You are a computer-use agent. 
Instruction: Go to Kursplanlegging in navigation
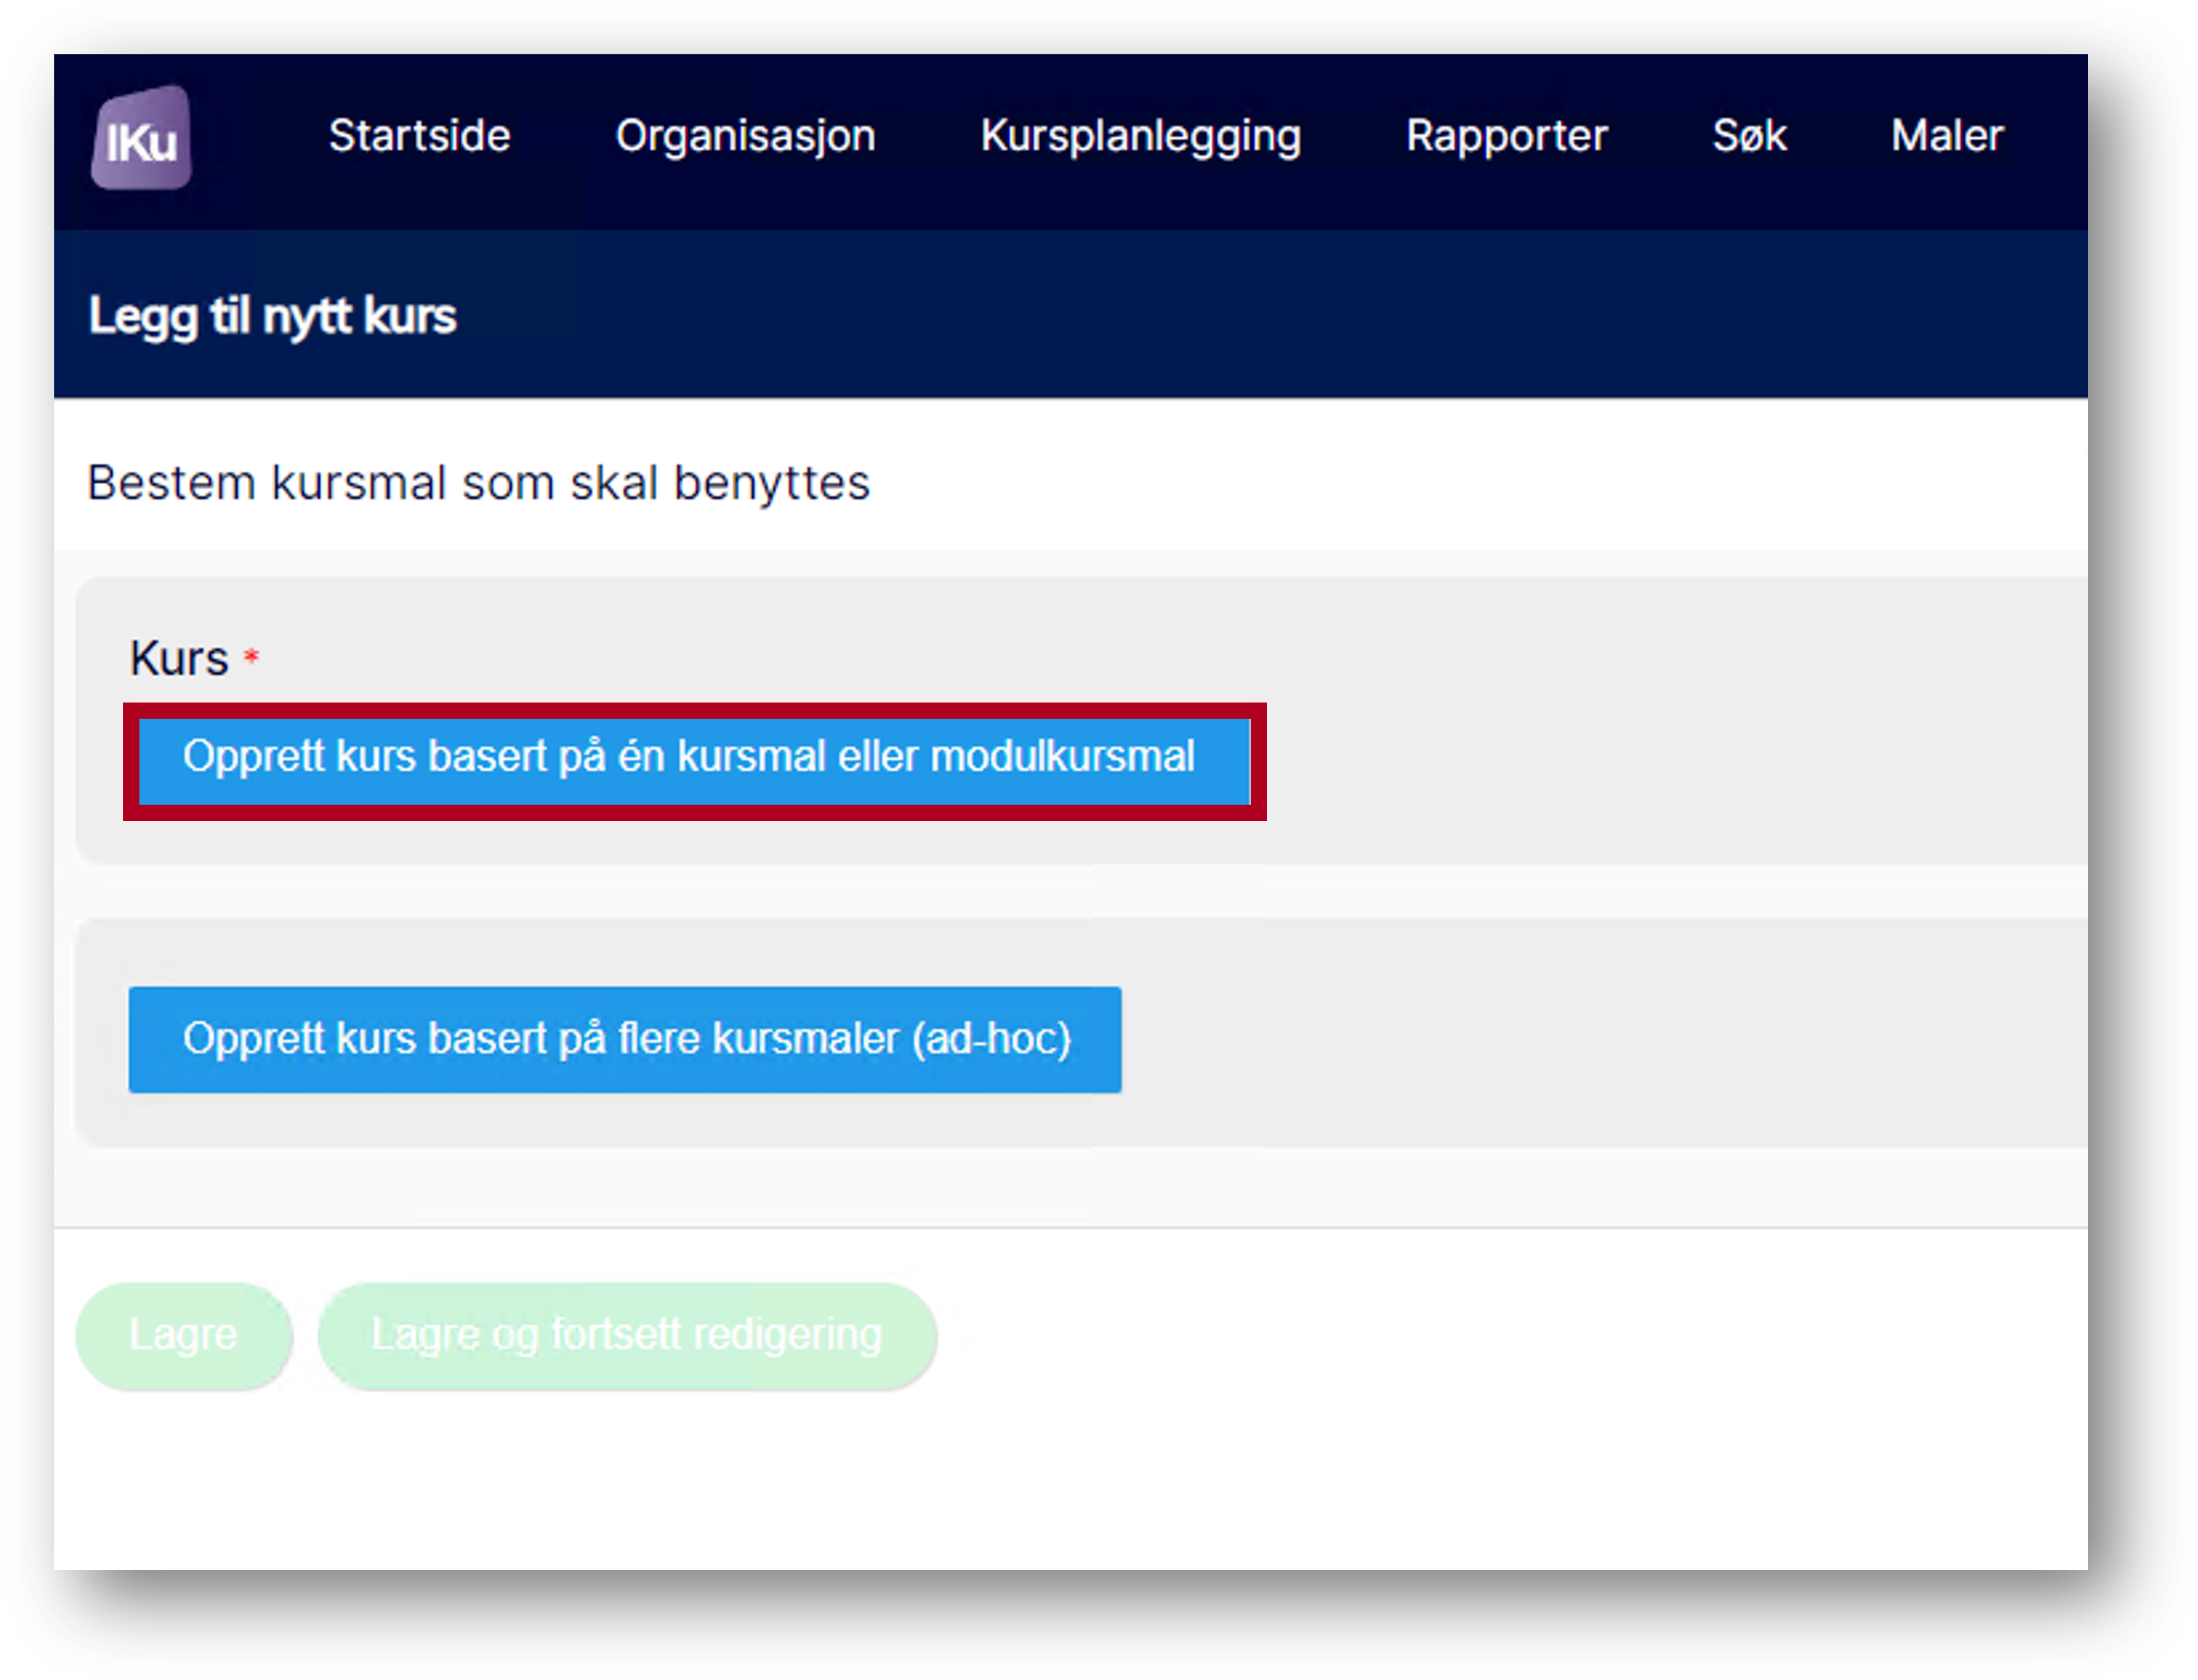1140,136
